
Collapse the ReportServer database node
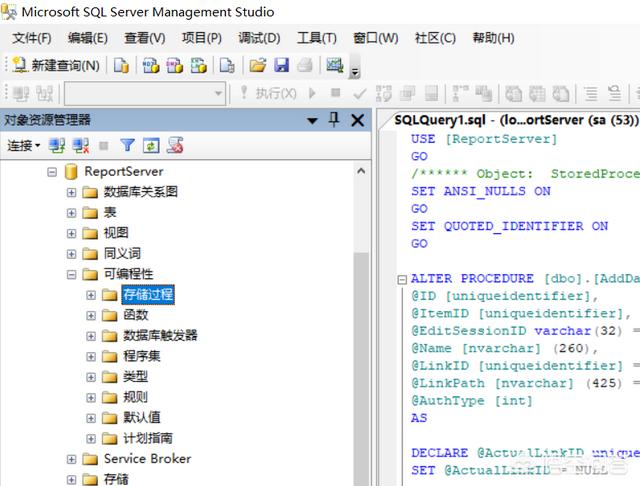tap(52, 172)
